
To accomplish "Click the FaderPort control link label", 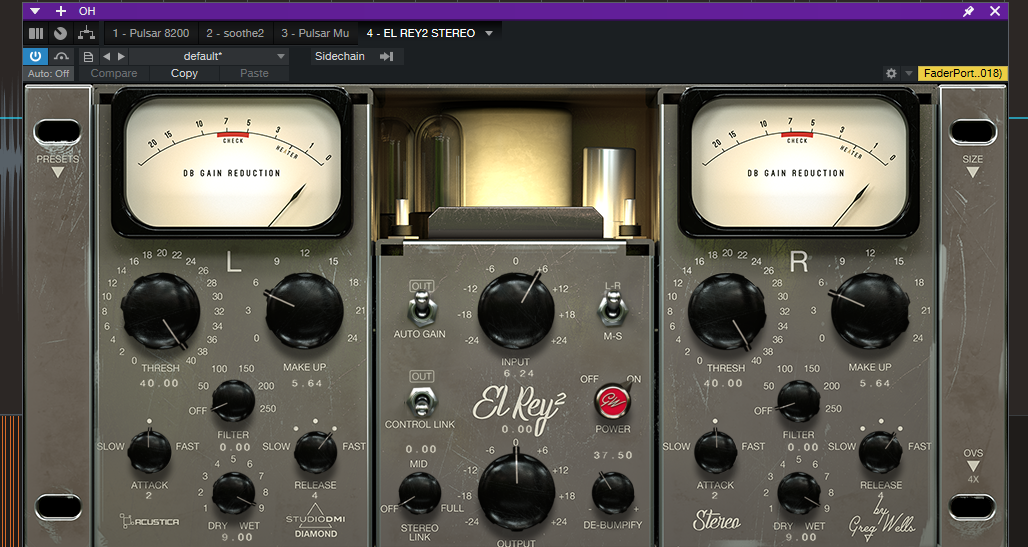I will point(962,73).
